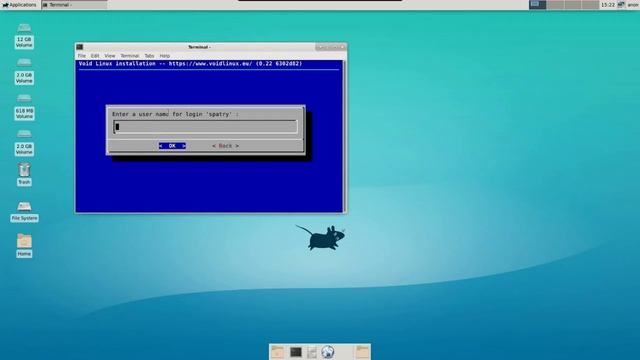Open the File menu in Terminal

click(x=82, y=56)
